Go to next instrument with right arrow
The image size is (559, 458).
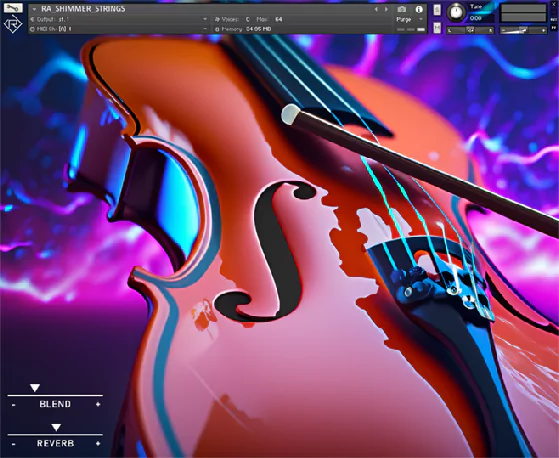click(x=386, y=9)
